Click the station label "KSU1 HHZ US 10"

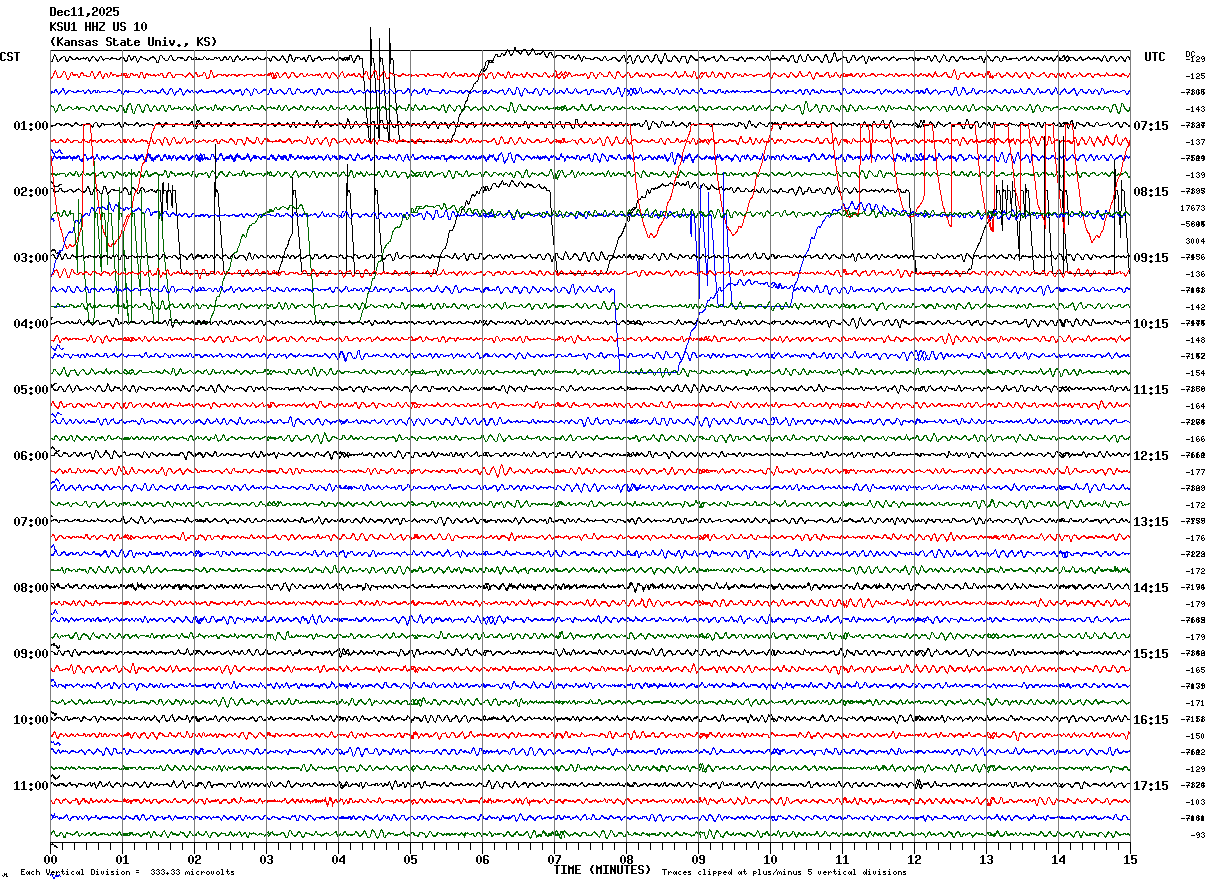click(98, 27)
